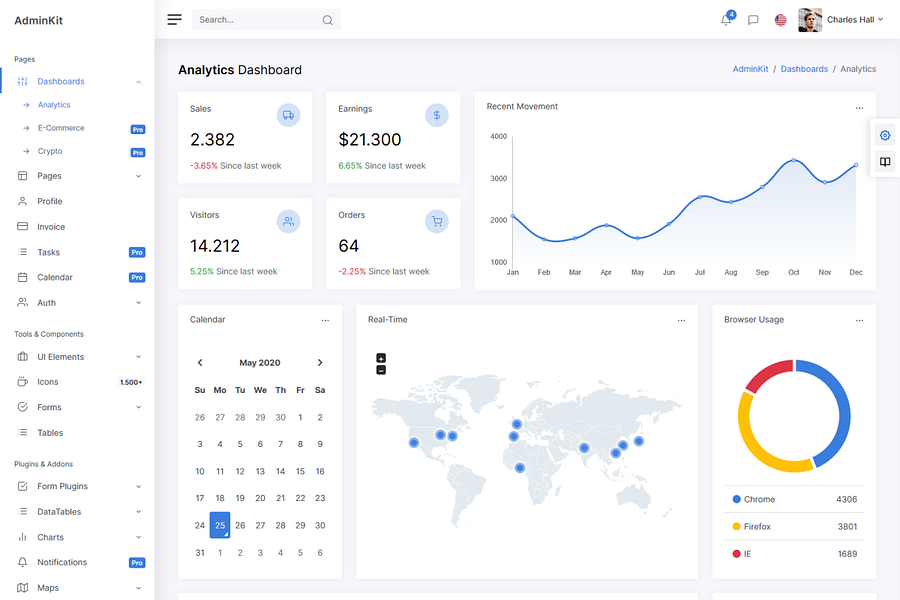Open Charles Hall user dropdown
900x600 pixels.
pyautogui.click(x=855, y=20)
